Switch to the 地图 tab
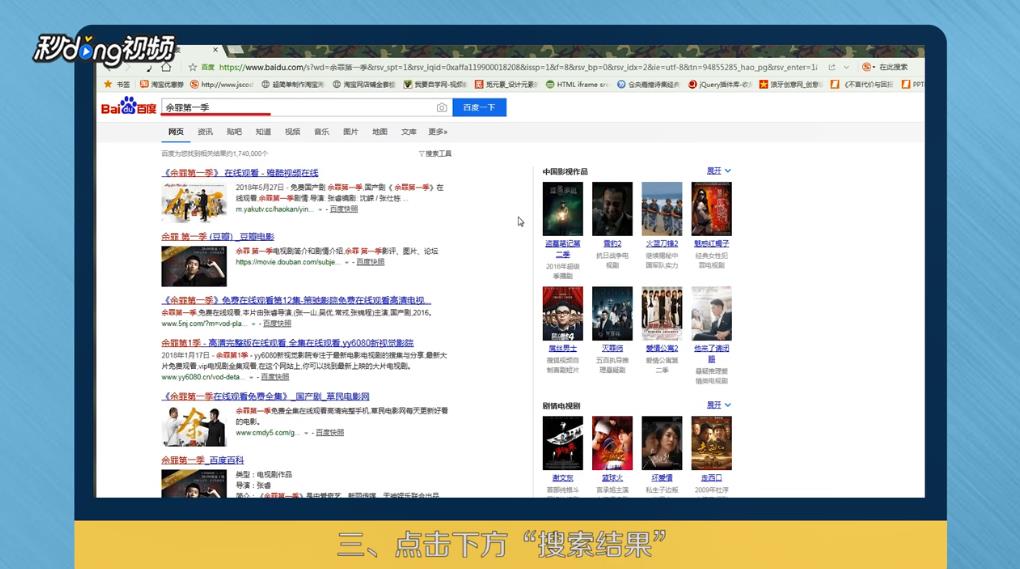This screenshot has height=569, width=1020. click(380, 131)
